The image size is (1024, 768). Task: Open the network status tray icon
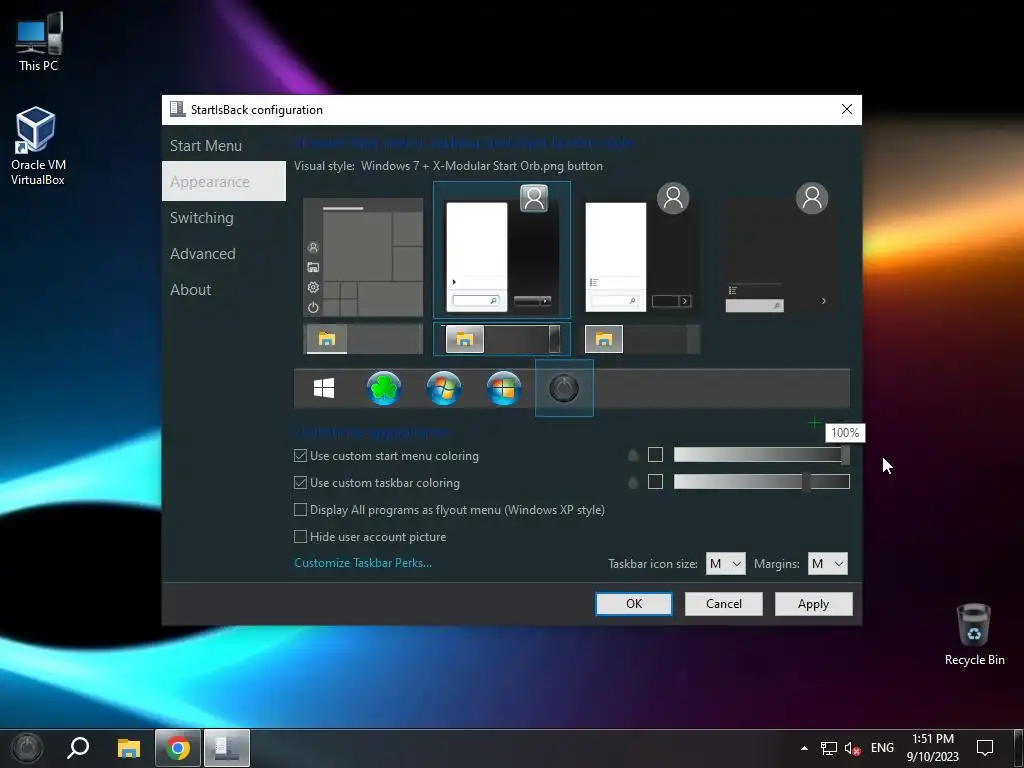click(829, 748)
